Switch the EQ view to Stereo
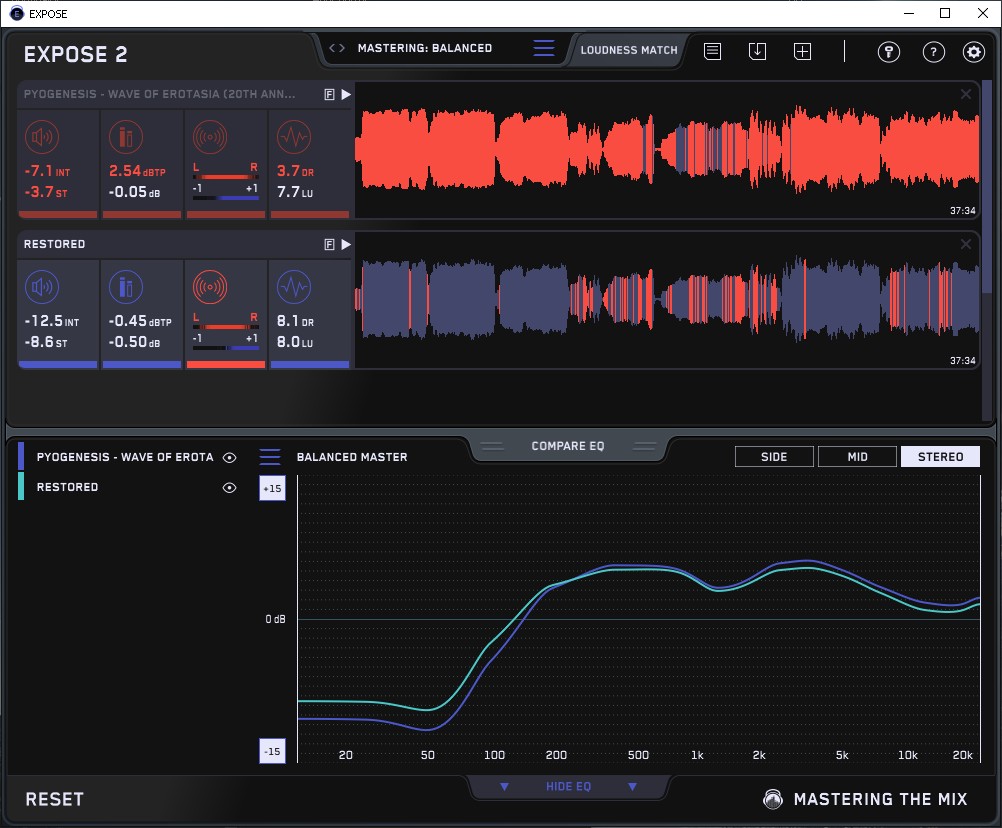The width and height of the screenshot is (1002, 828). (941, 457)
